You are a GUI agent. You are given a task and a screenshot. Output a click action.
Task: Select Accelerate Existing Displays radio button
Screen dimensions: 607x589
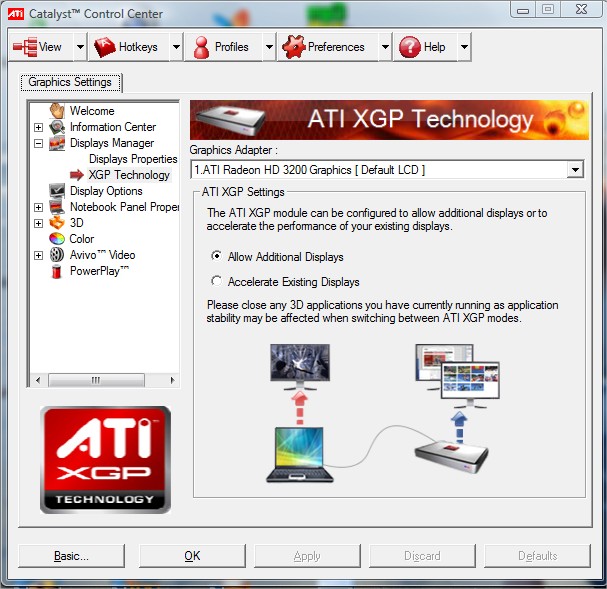coord(216,281)
